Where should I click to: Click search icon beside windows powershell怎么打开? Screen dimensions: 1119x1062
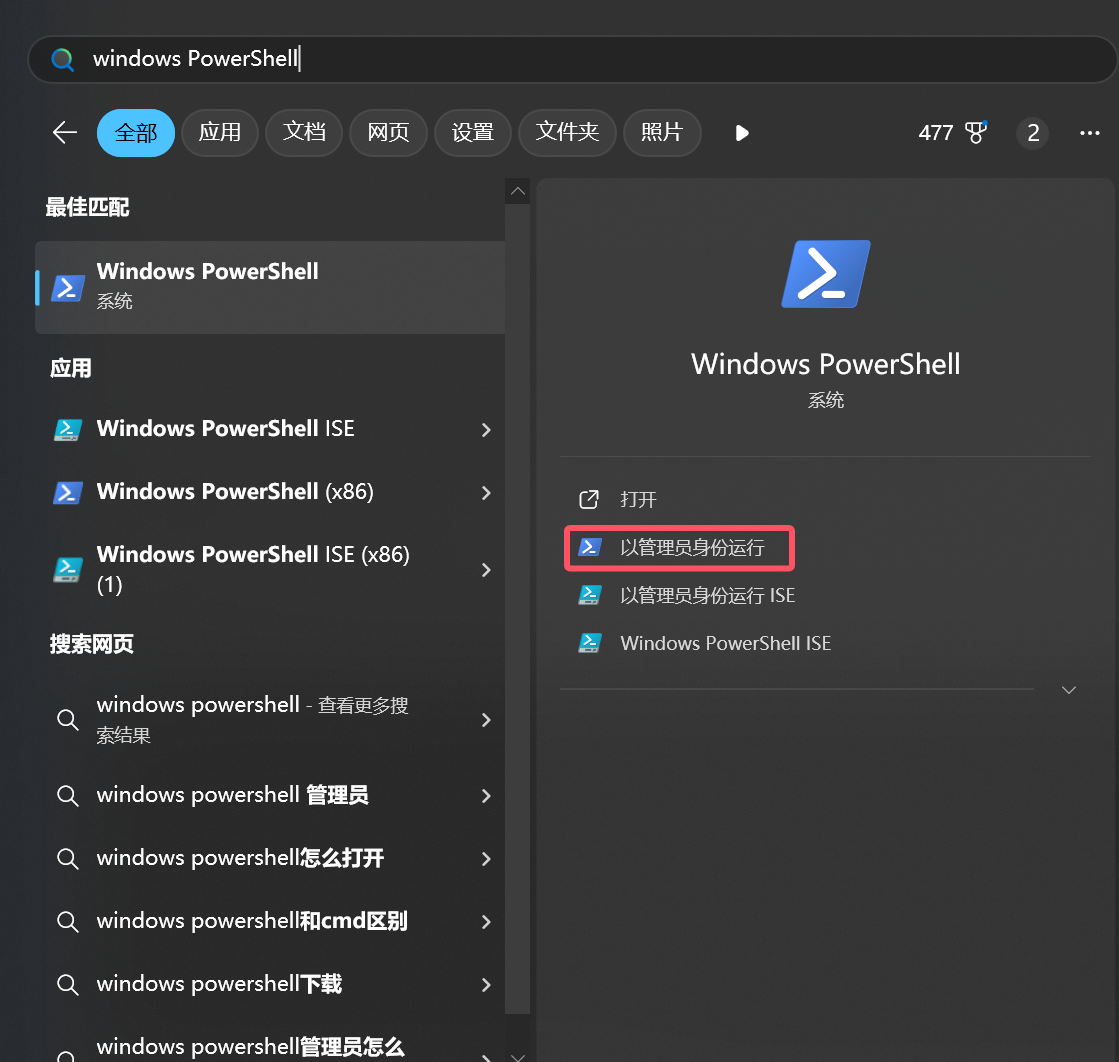coord(68,858)
